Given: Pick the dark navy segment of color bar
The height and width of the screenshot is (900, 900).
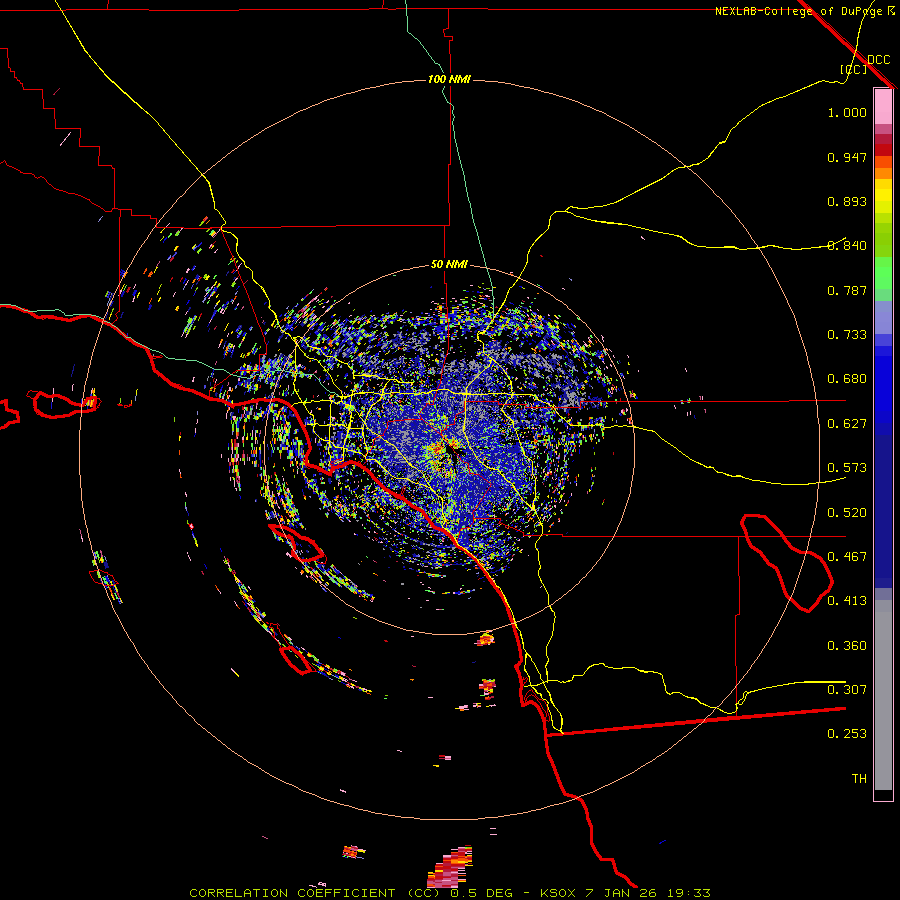Looking at the screenshot, I should [883, 511].
